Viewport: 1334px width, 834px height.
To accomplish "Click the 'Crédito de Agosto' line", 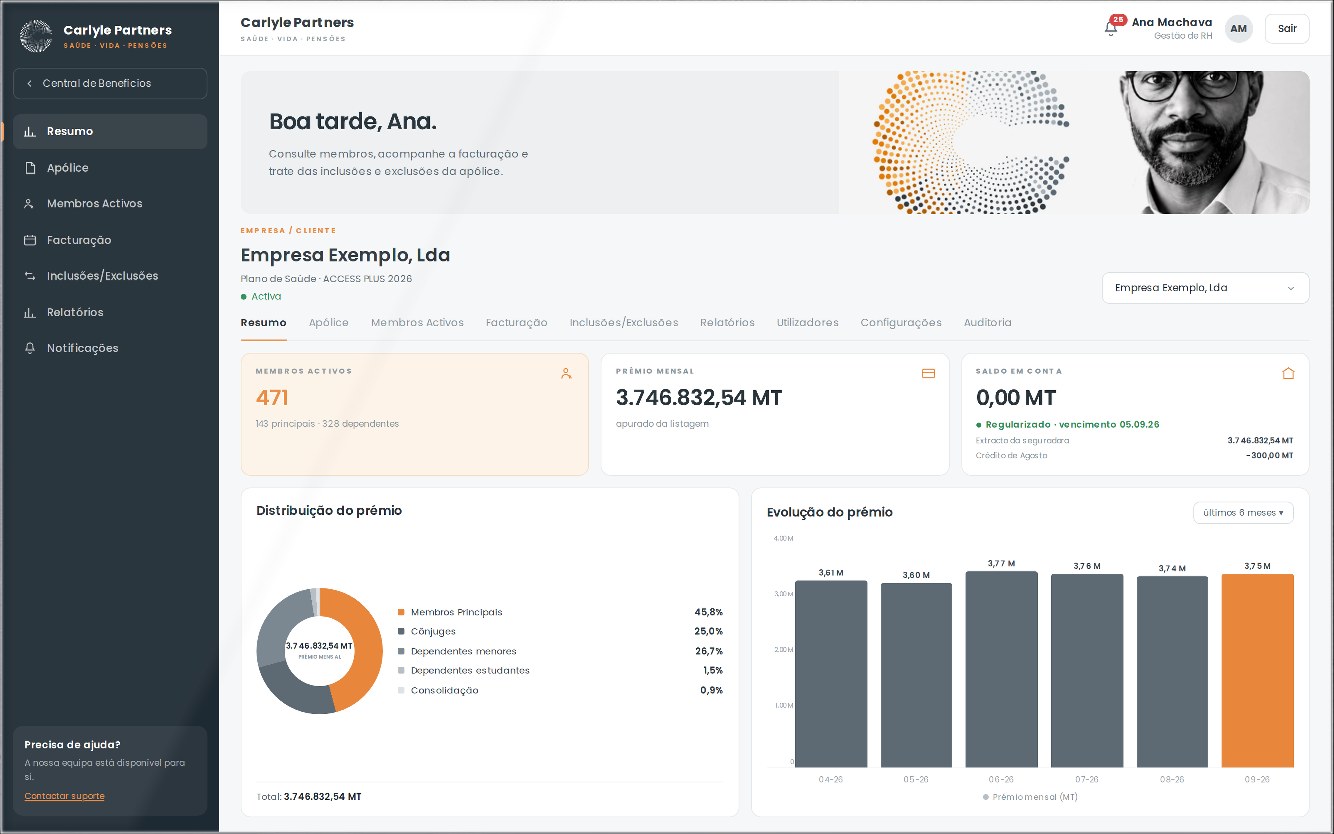I will click(1012, 456).
